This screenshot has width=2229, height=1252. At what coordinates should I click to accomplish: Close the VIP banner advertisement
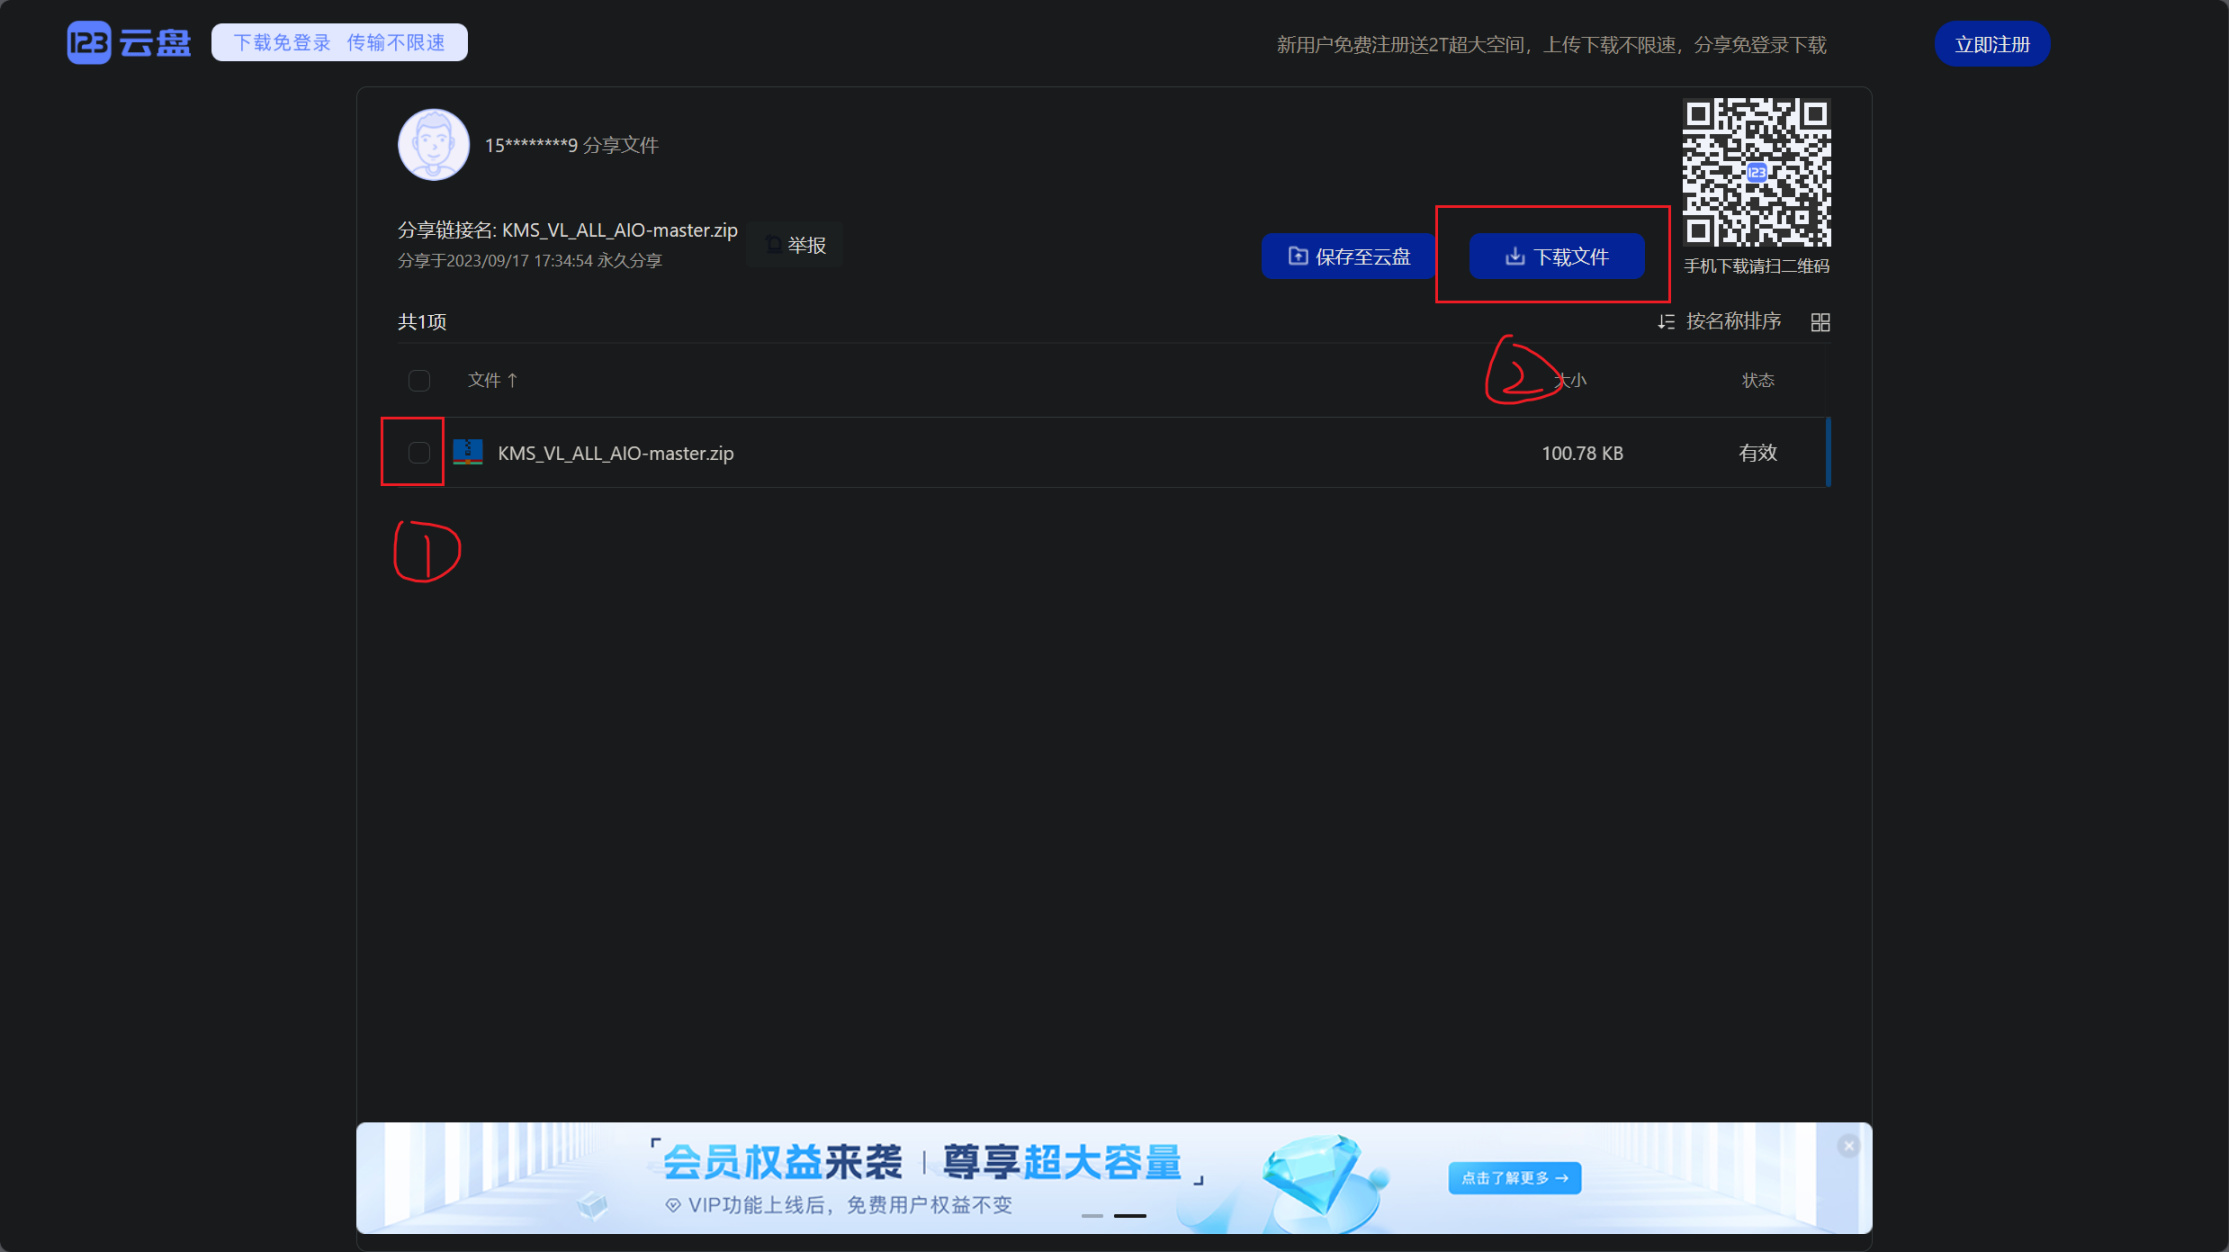[x=1848, y=1146]
